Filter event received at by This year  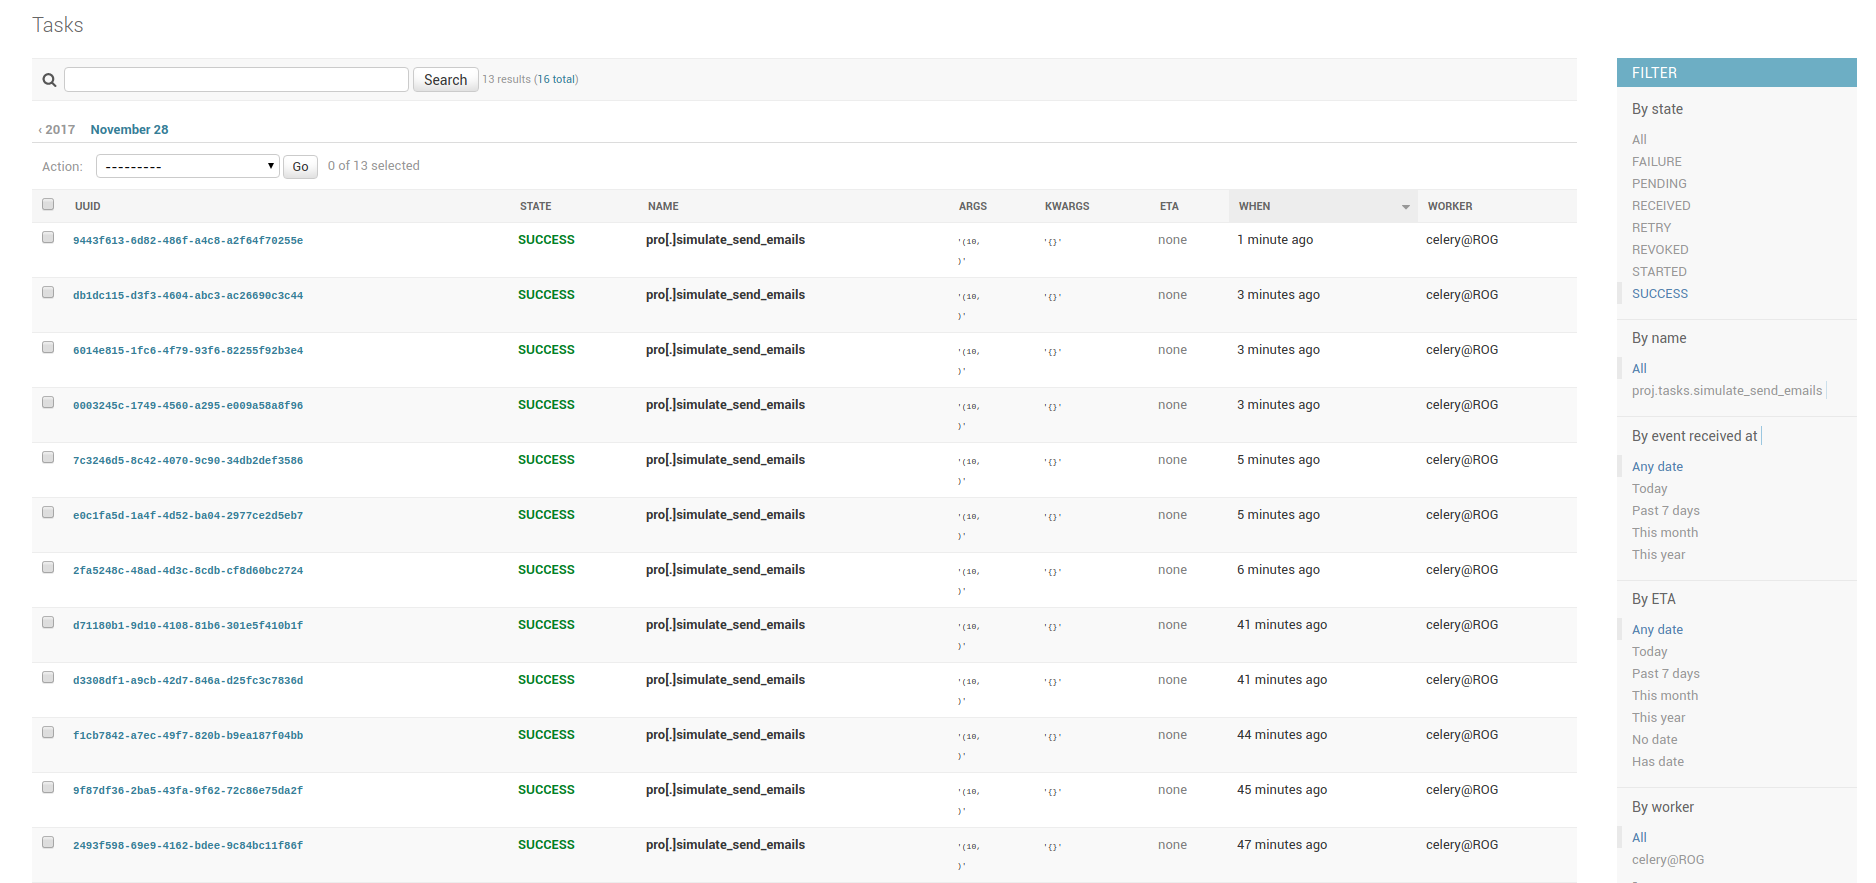pyautogui.click(x=1658, y=555)
